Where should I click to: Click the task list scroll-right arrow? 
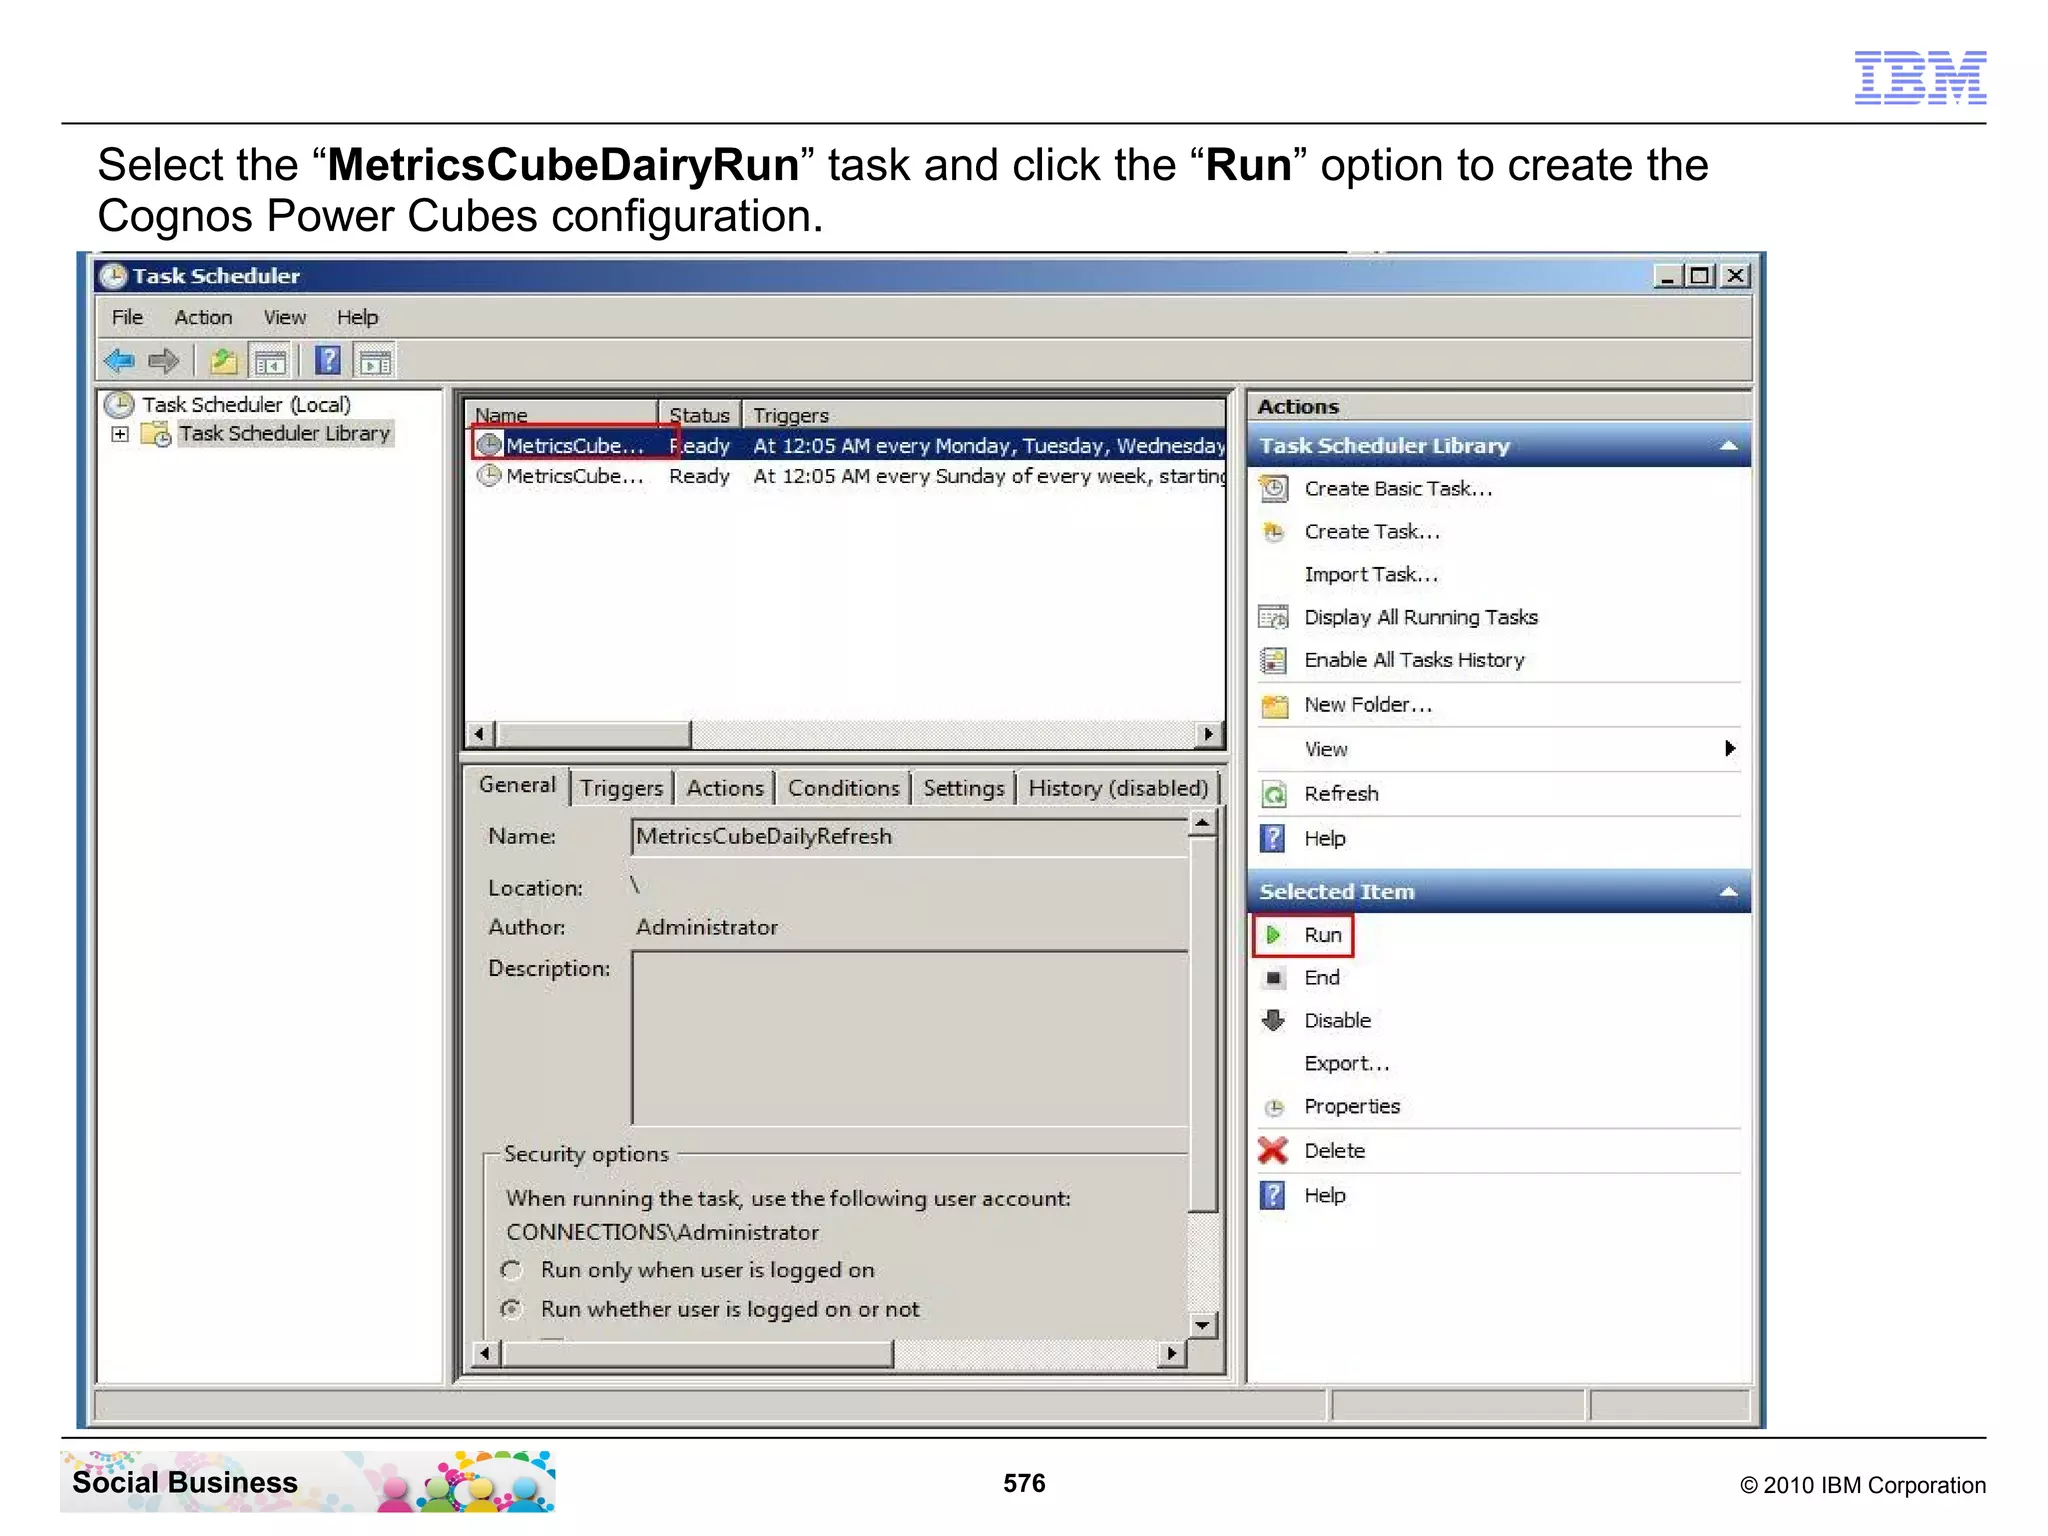pyautogui.click(x=1209, y=734)
